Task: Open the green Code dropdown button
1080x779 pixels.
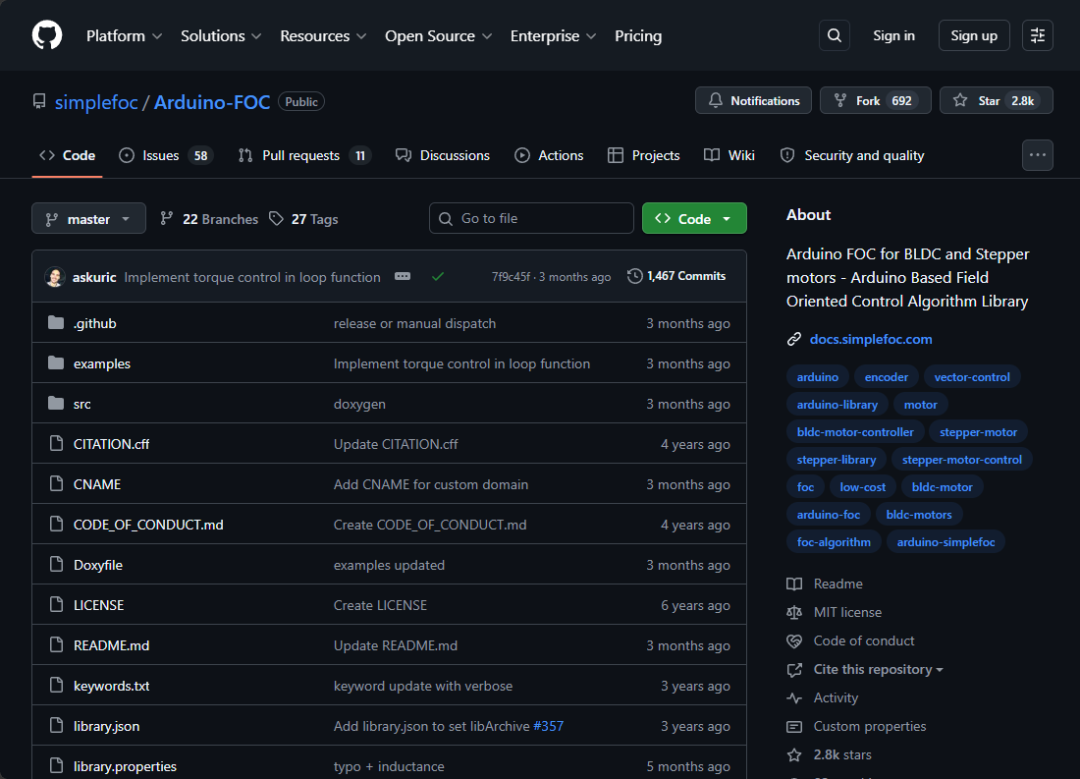Action: click(x=694, y=218)
